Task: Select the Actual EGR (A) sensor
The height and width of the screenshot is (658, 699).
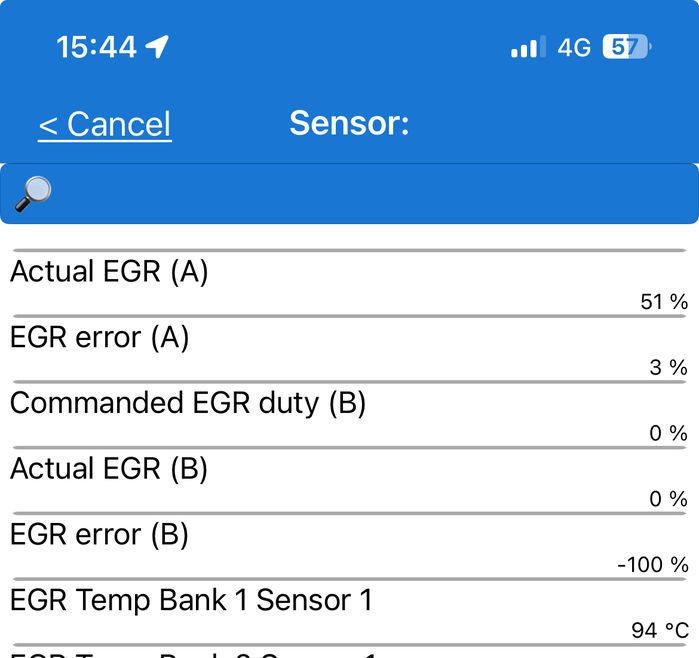Action: coord(350,284)
